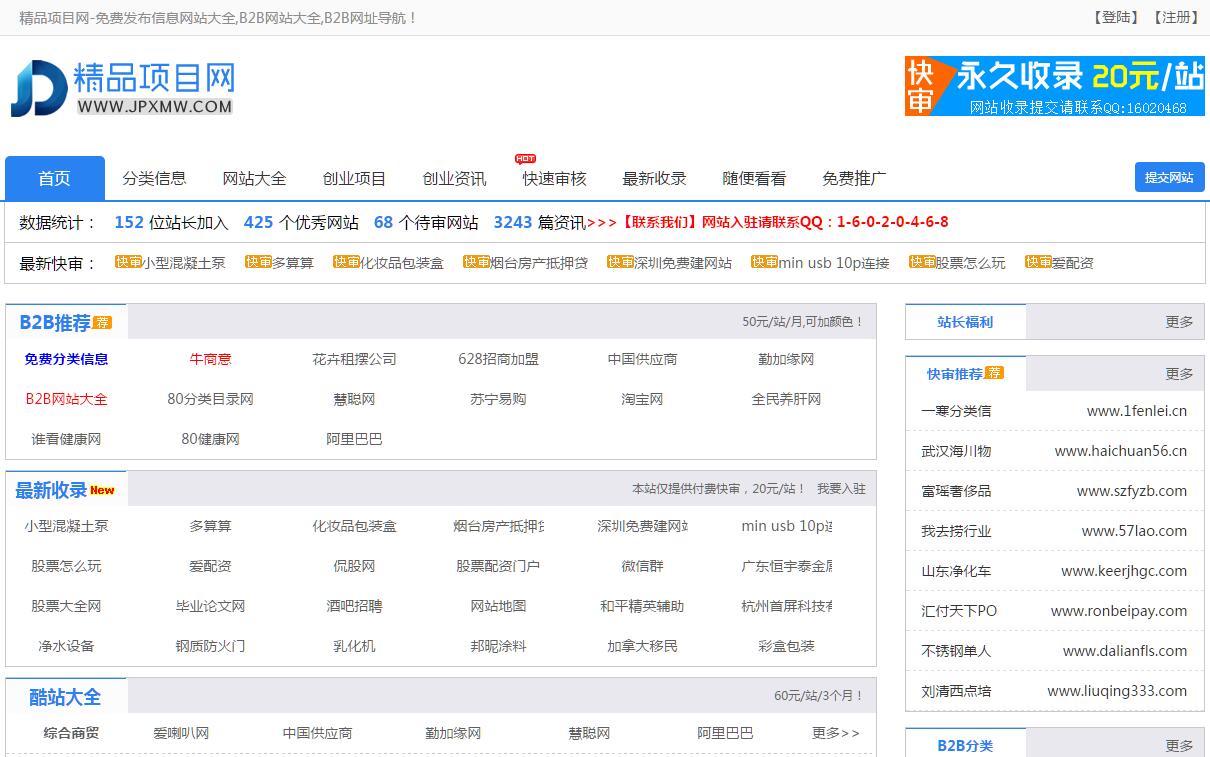Viewport: 1210px width, 757px height.
Task: Open the 淘宝网 link
Action: coord(642,399)
